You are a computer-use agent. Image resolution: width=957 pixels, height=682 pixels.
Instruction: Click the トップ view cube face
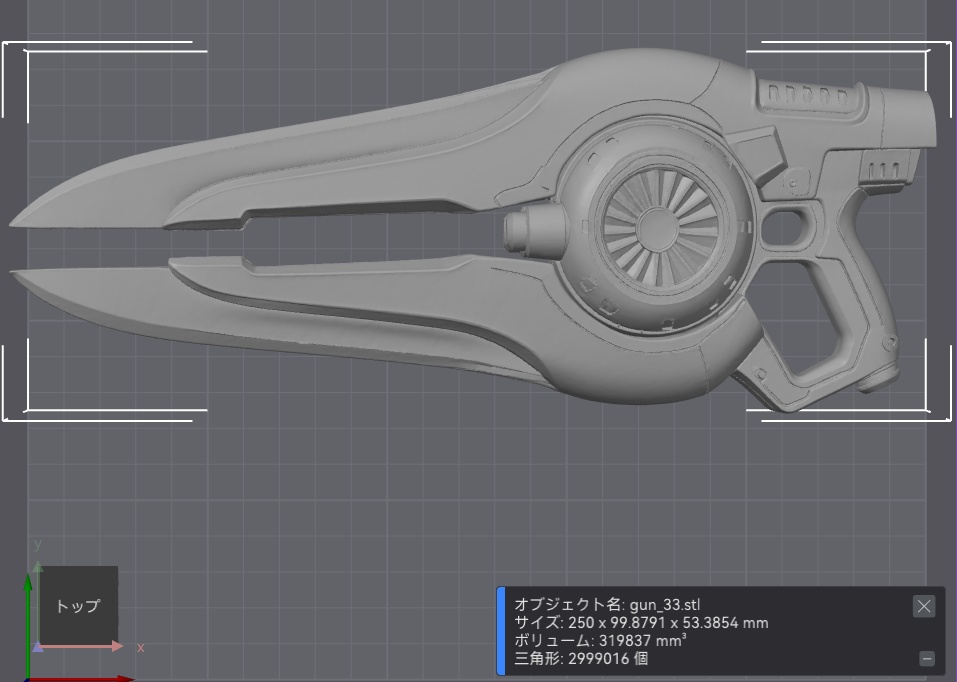[x=78, y=606]
